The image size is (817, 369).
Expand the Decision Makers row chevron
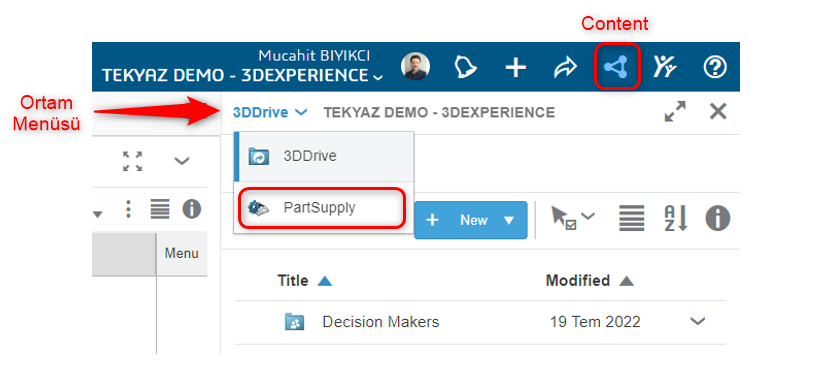coord(698,321)
